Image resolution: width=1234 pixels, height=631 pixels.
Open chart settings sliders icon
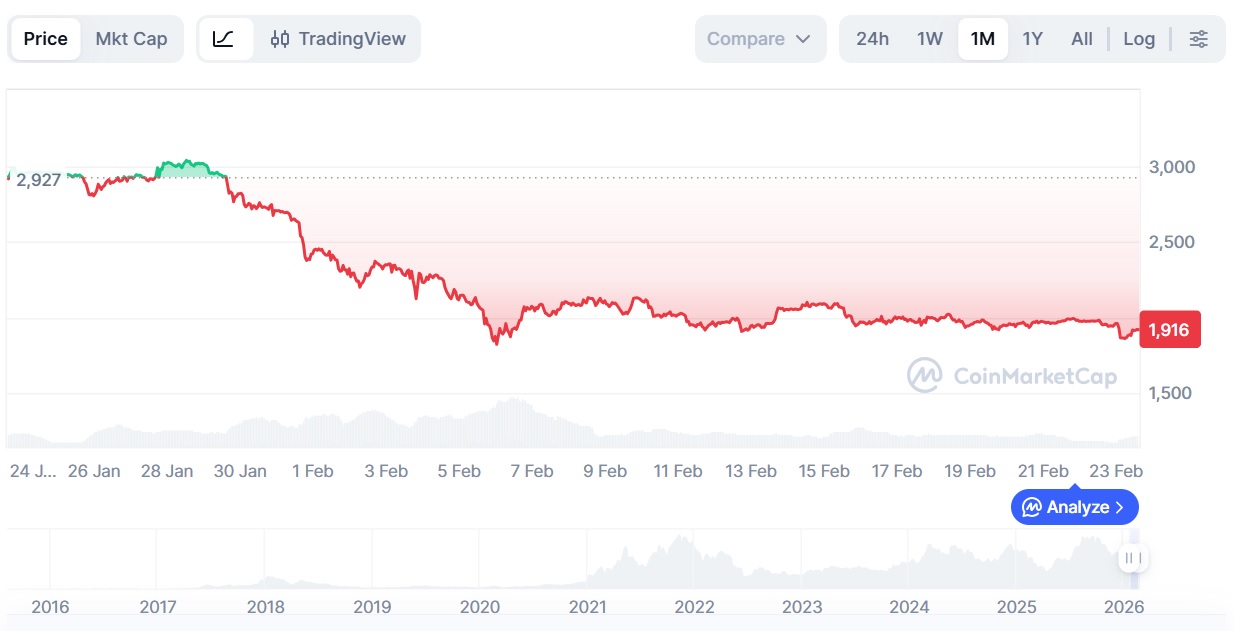click(x=1198, y=39)
